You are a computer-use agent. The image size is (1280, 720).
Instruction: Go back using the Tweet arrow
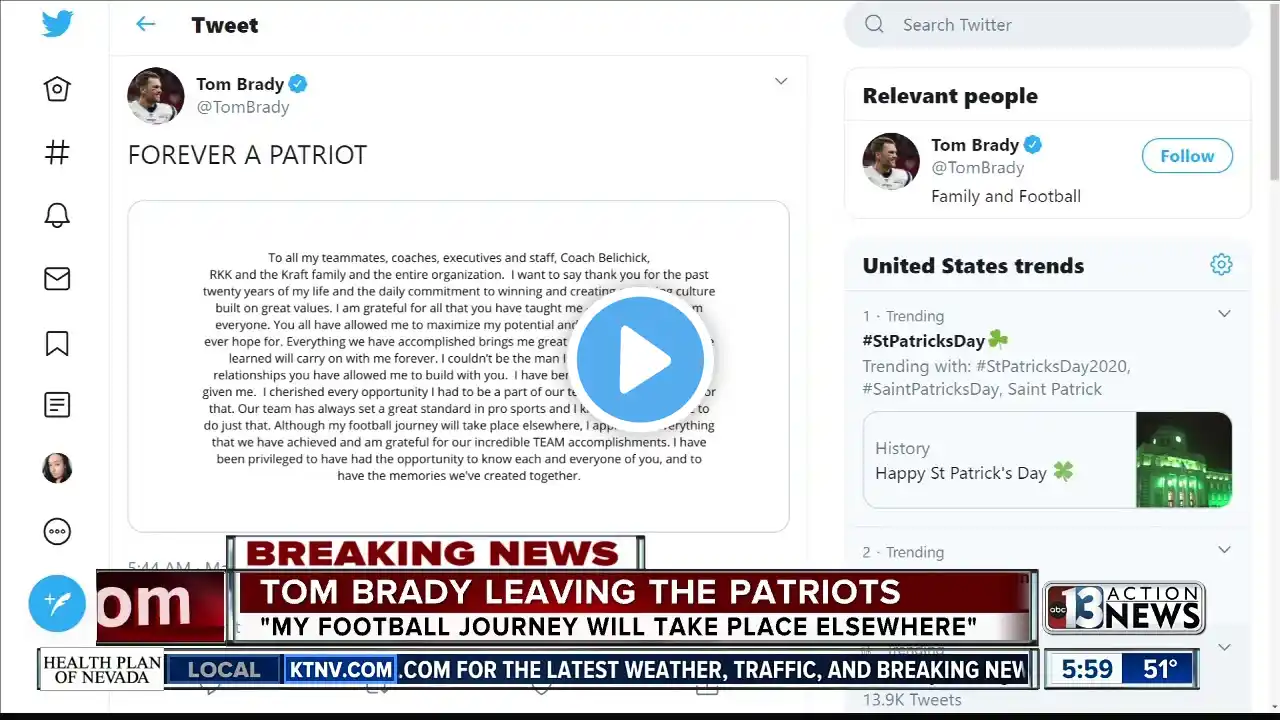[146, 24]
